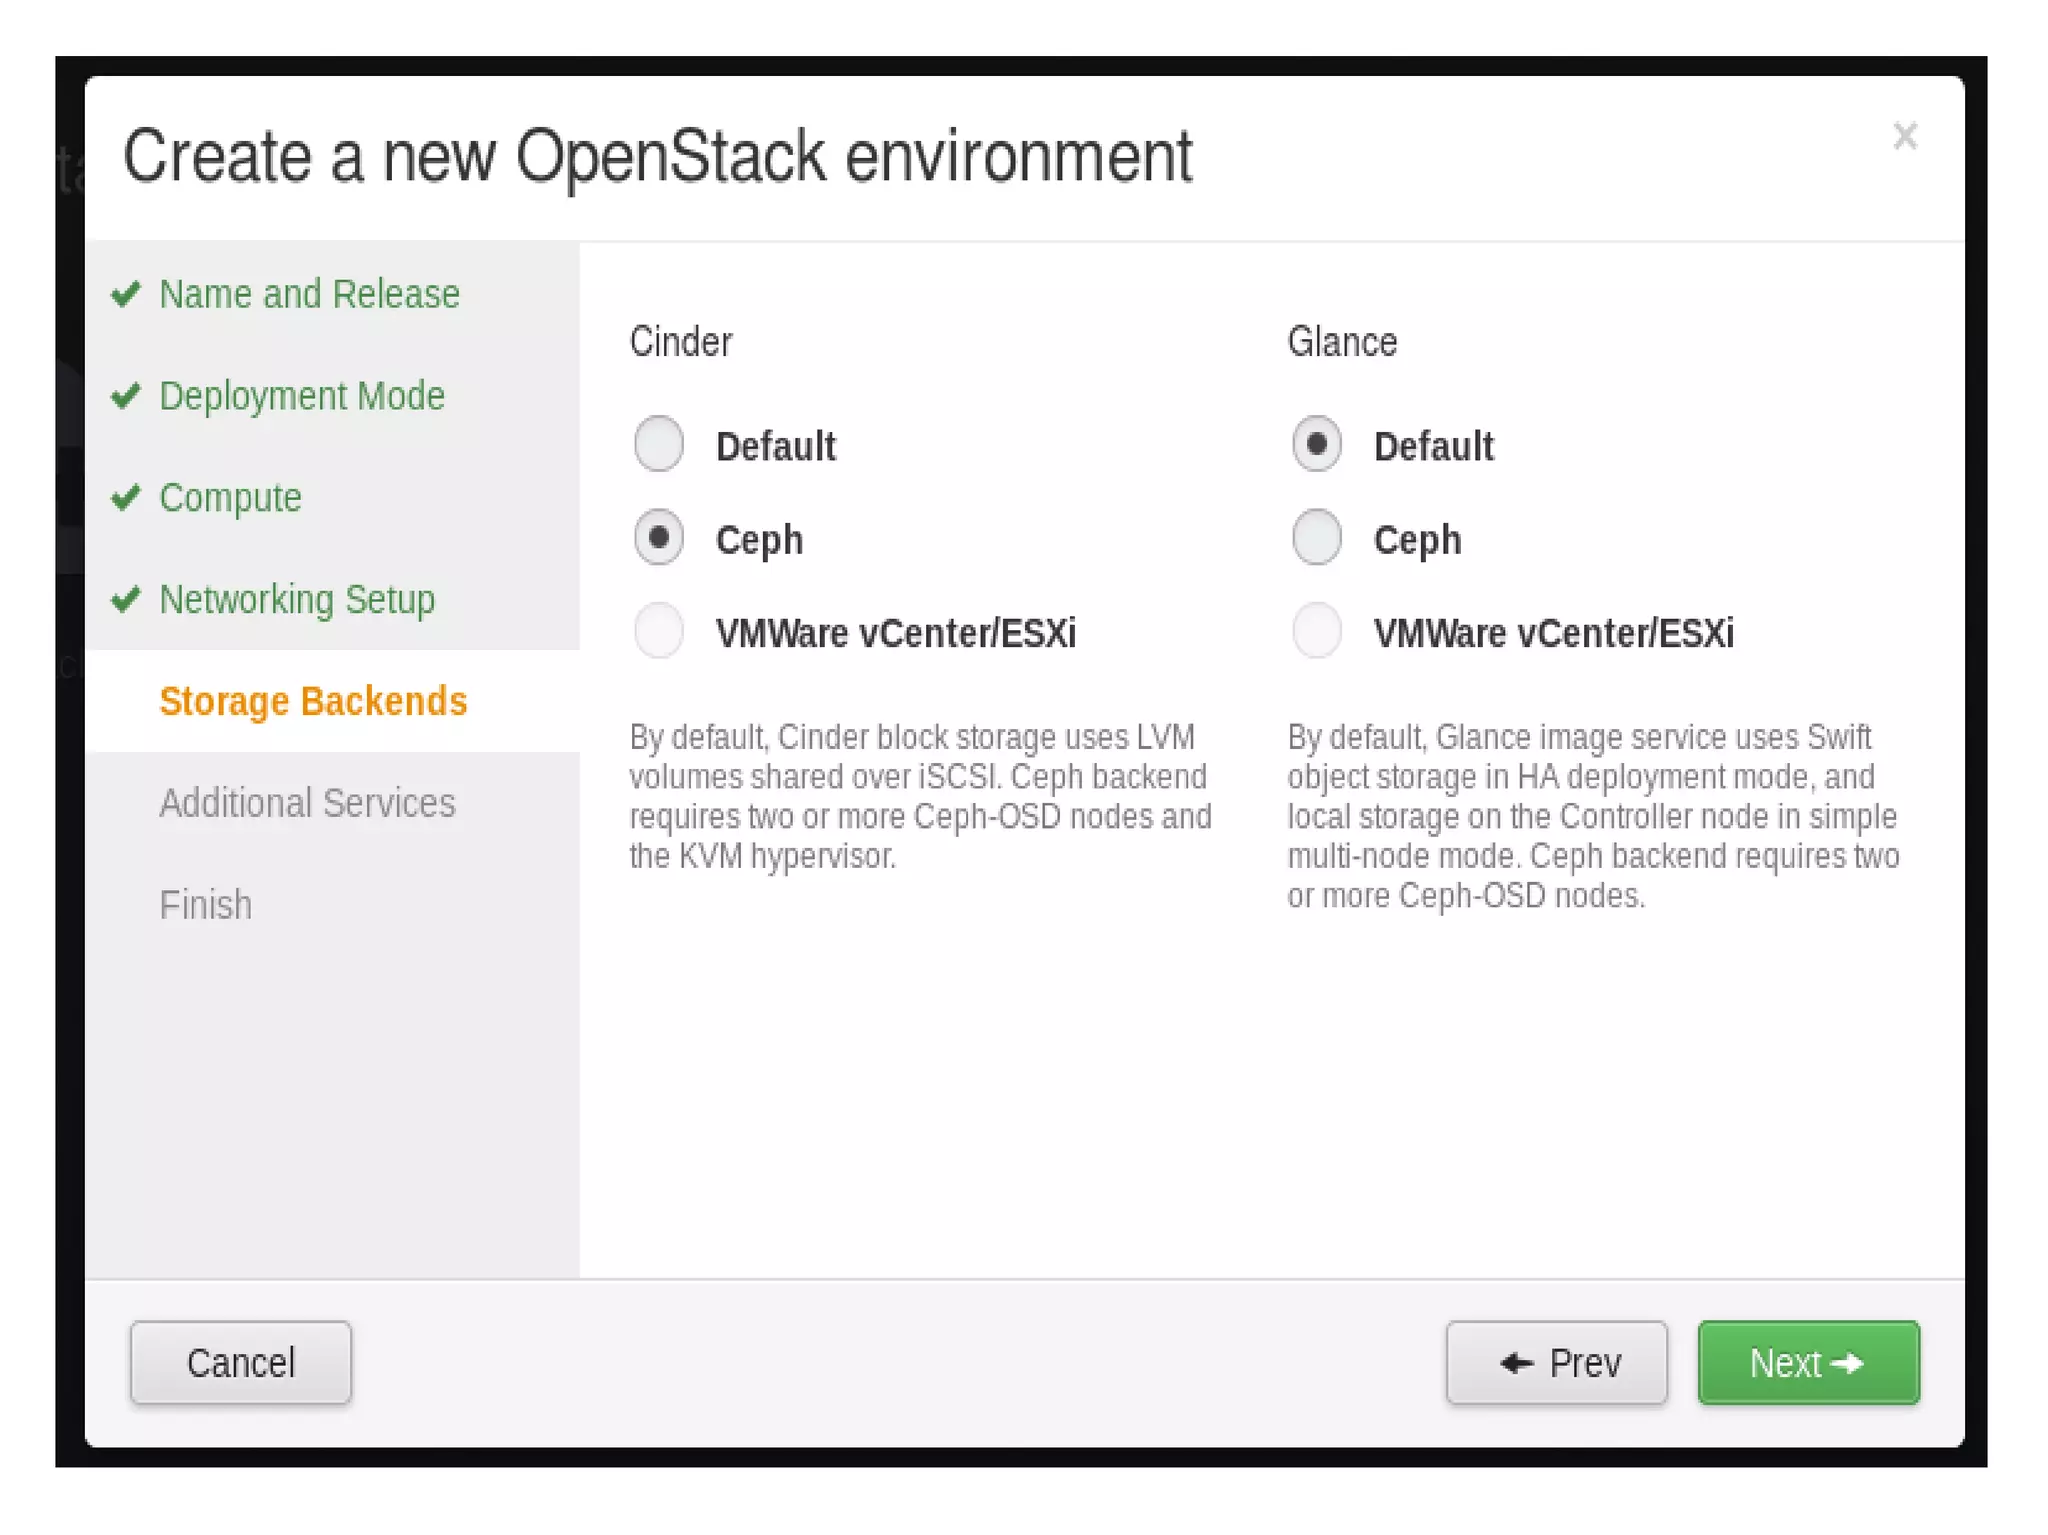
Task: Click the Prev button
Action: [1556, 1362]
